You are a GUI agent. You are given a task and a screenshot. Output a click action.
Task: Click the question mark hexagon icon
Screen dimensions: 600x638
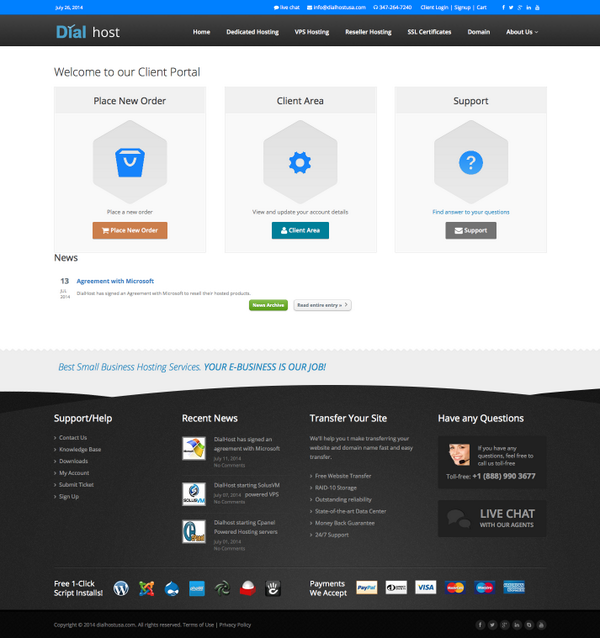(471, 162)
